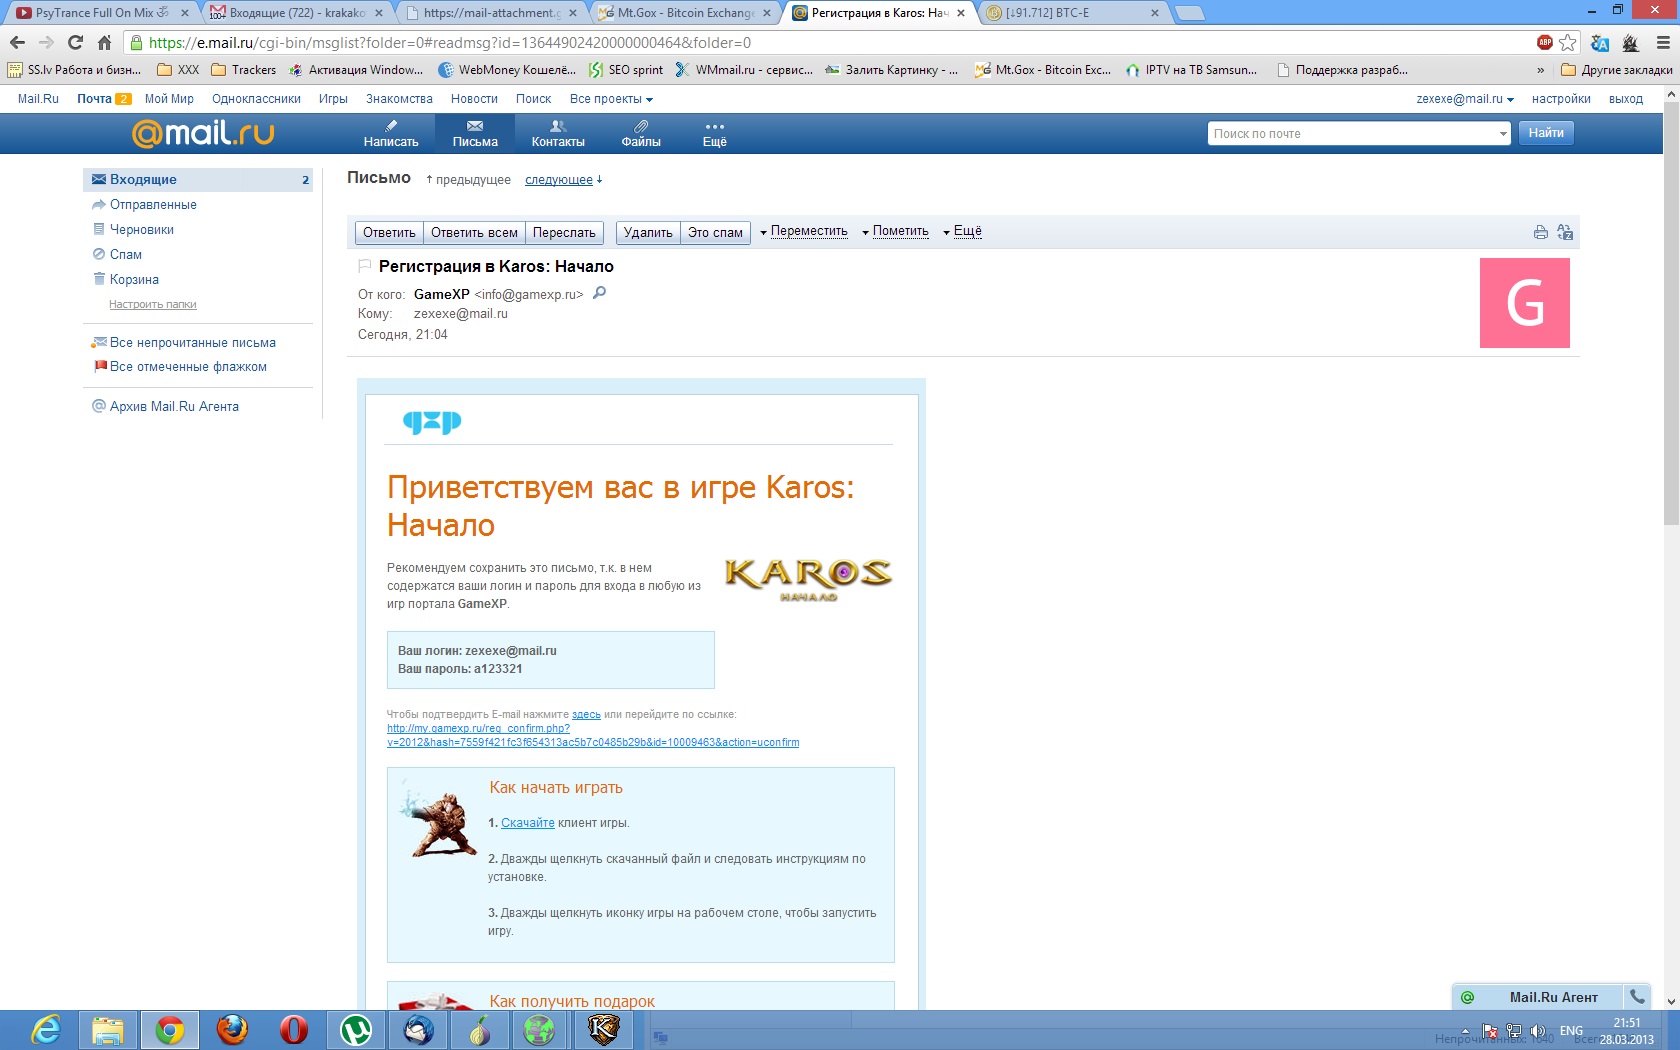Screen dimensions: 1680x1050
Task: Expand the zexexe@mail.ru account dropdown
Action: [1465, 99]
